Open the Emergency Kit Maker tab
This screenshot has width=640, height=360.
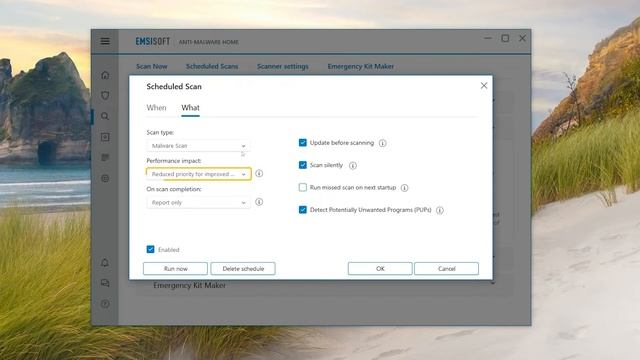361,66
